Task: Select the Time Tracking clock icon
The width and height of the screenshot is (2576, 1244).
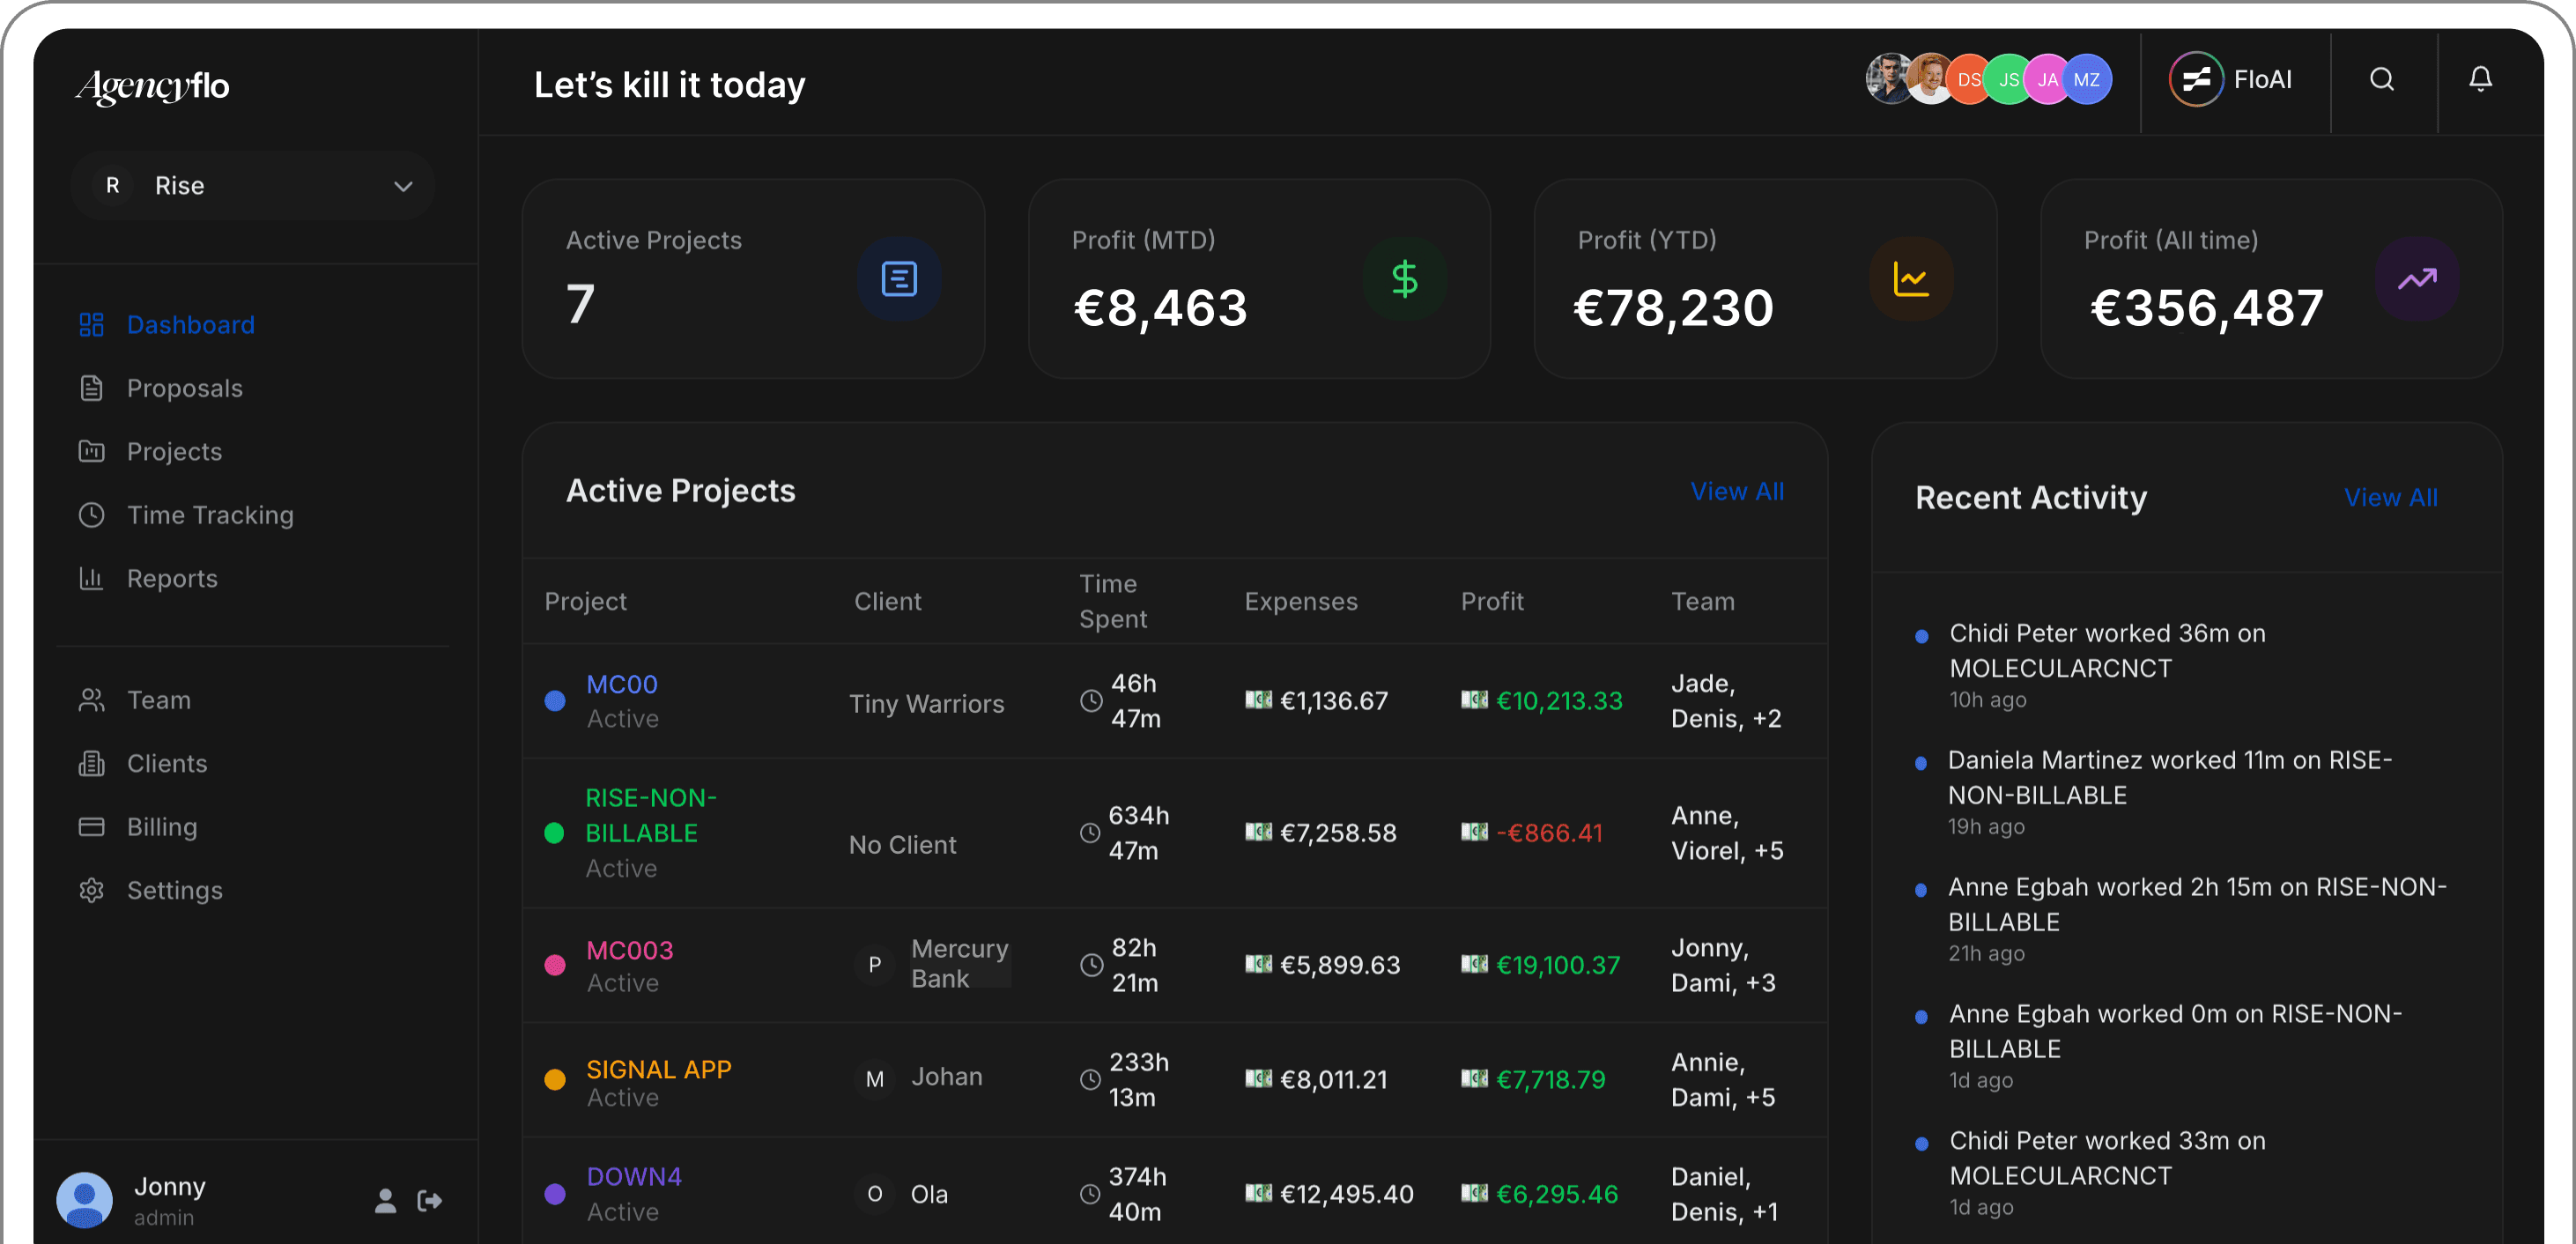Action: tap(92, 514)
